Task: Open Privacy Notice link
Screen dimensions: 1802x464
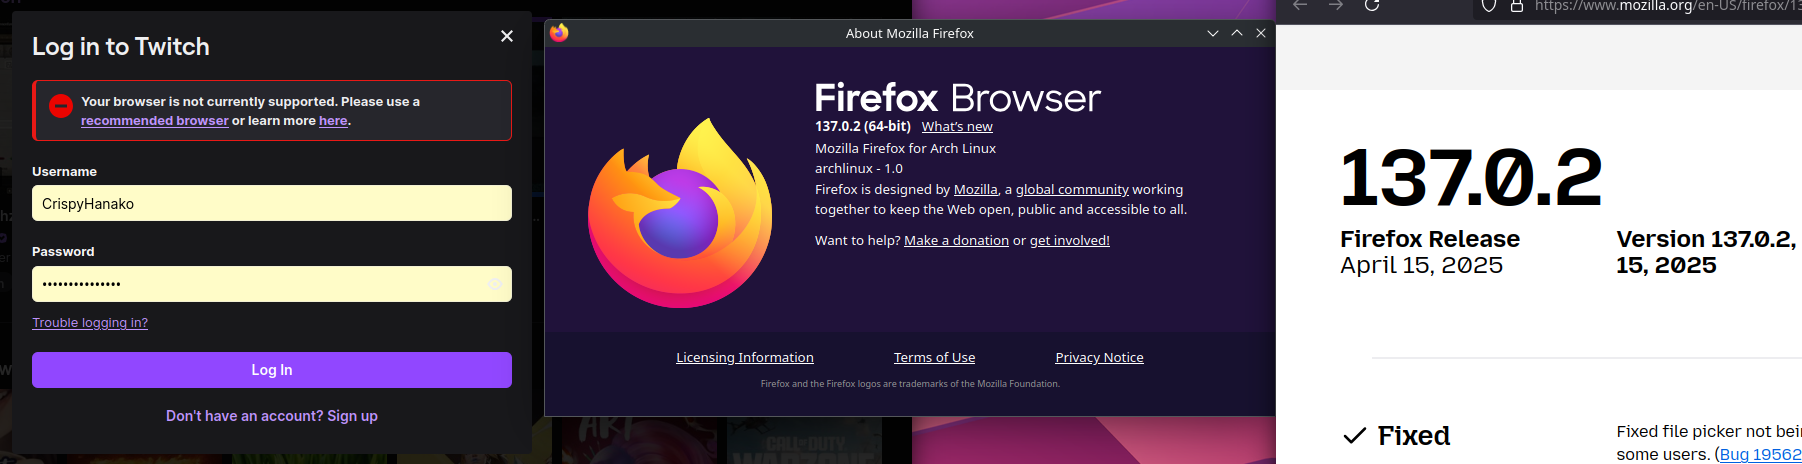Action: 1099,357
